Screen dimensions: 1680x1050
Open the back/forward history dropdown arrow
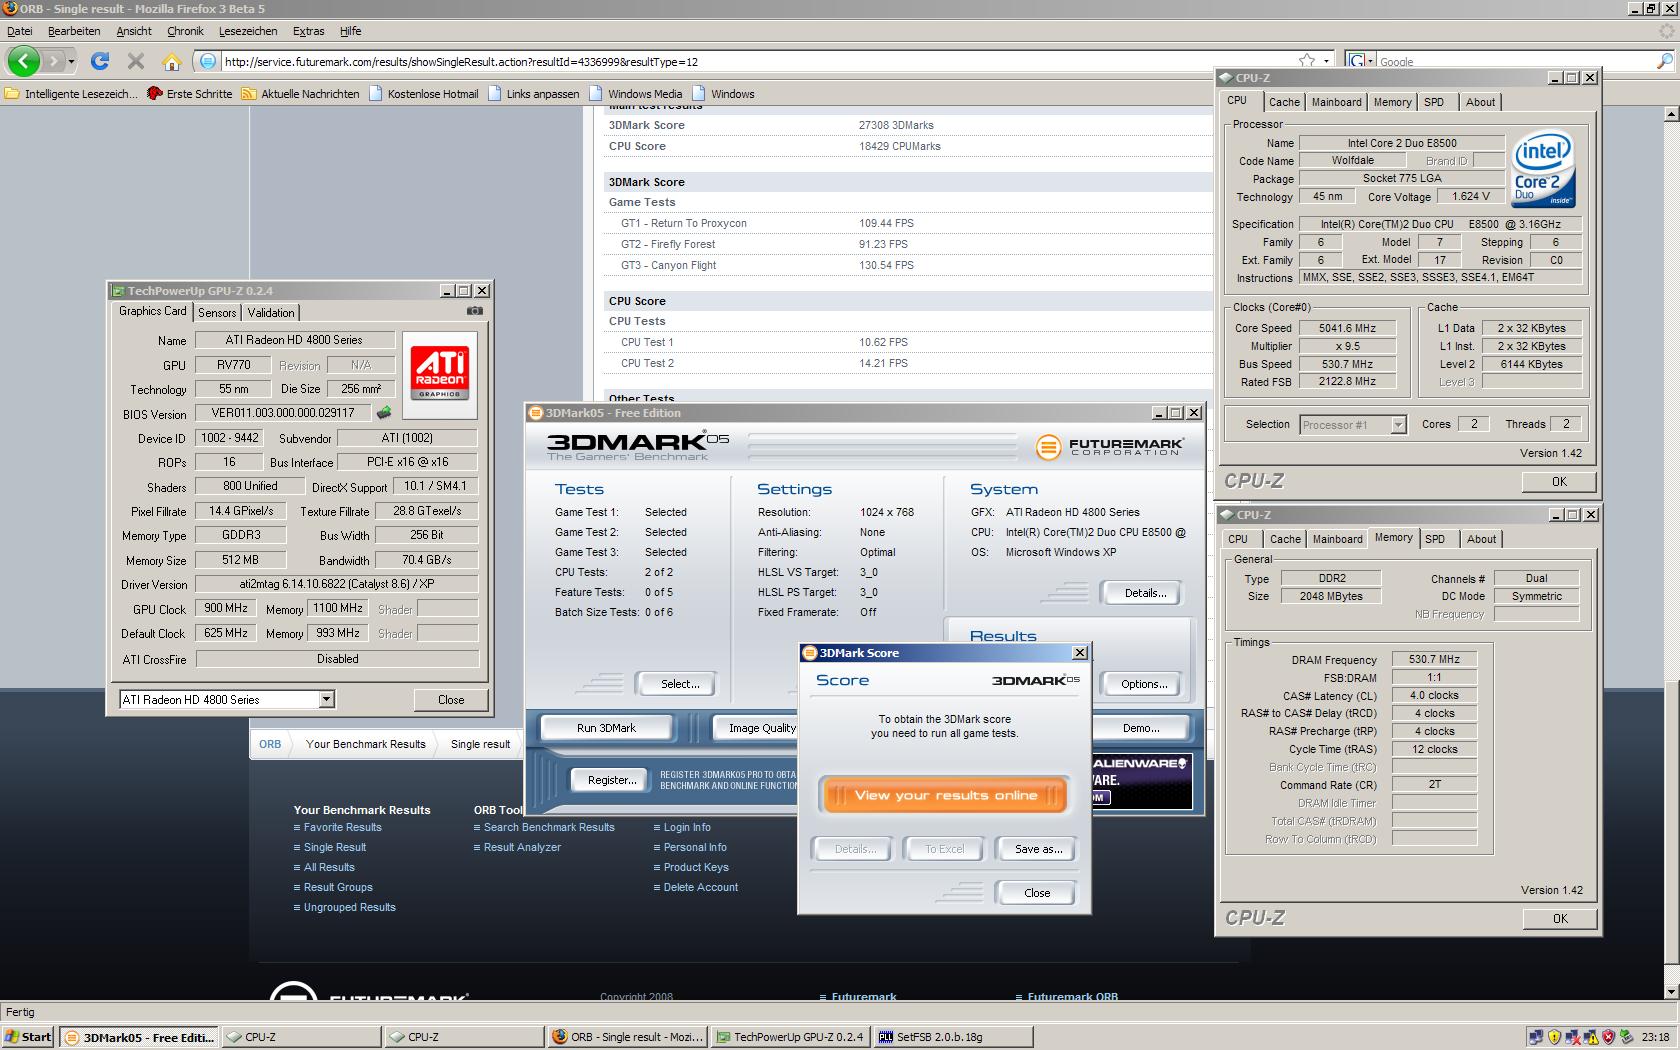coord(71,62)
